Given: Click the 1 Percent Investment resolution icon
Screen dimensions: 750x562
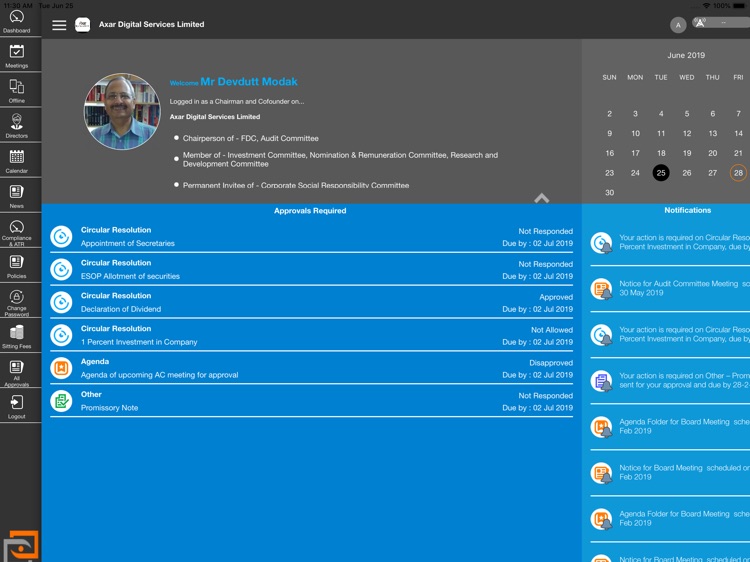Looking at the screenshot, I should click(x=61, y=335).
